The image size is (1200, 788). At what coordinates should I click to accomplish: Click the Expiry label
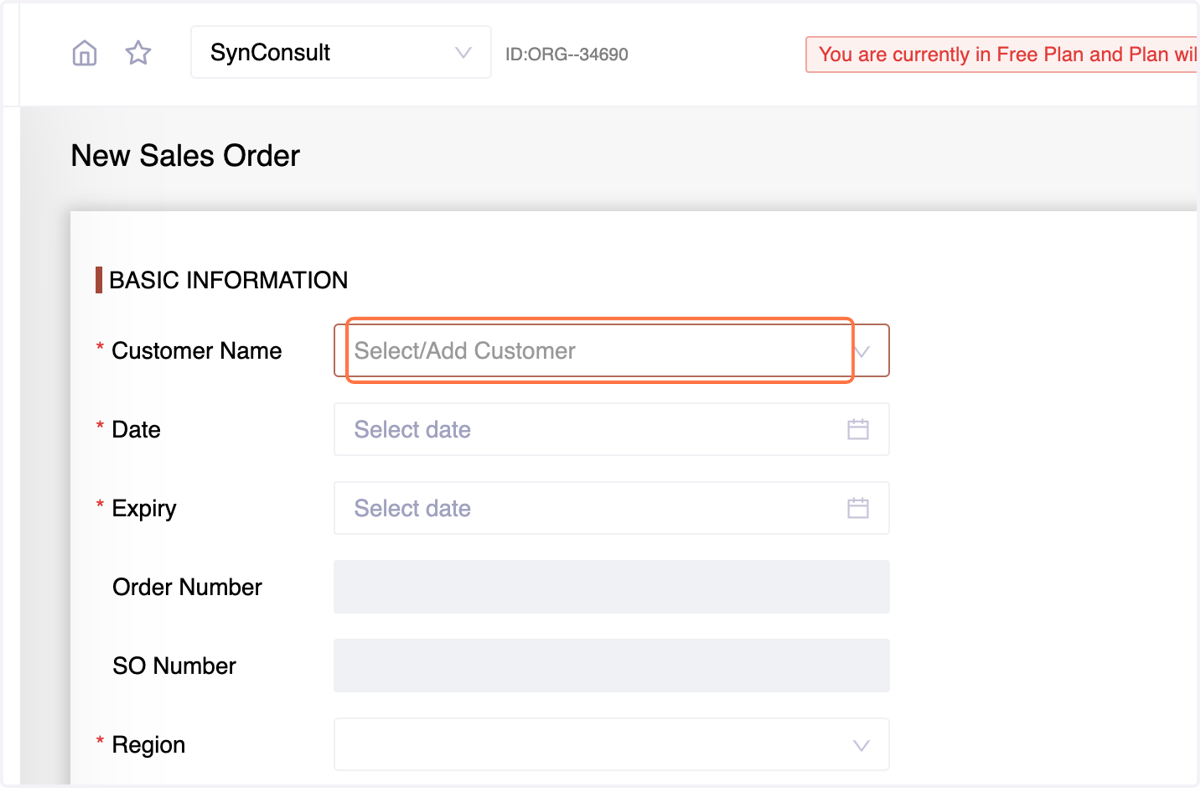click(x=144, y=508)
